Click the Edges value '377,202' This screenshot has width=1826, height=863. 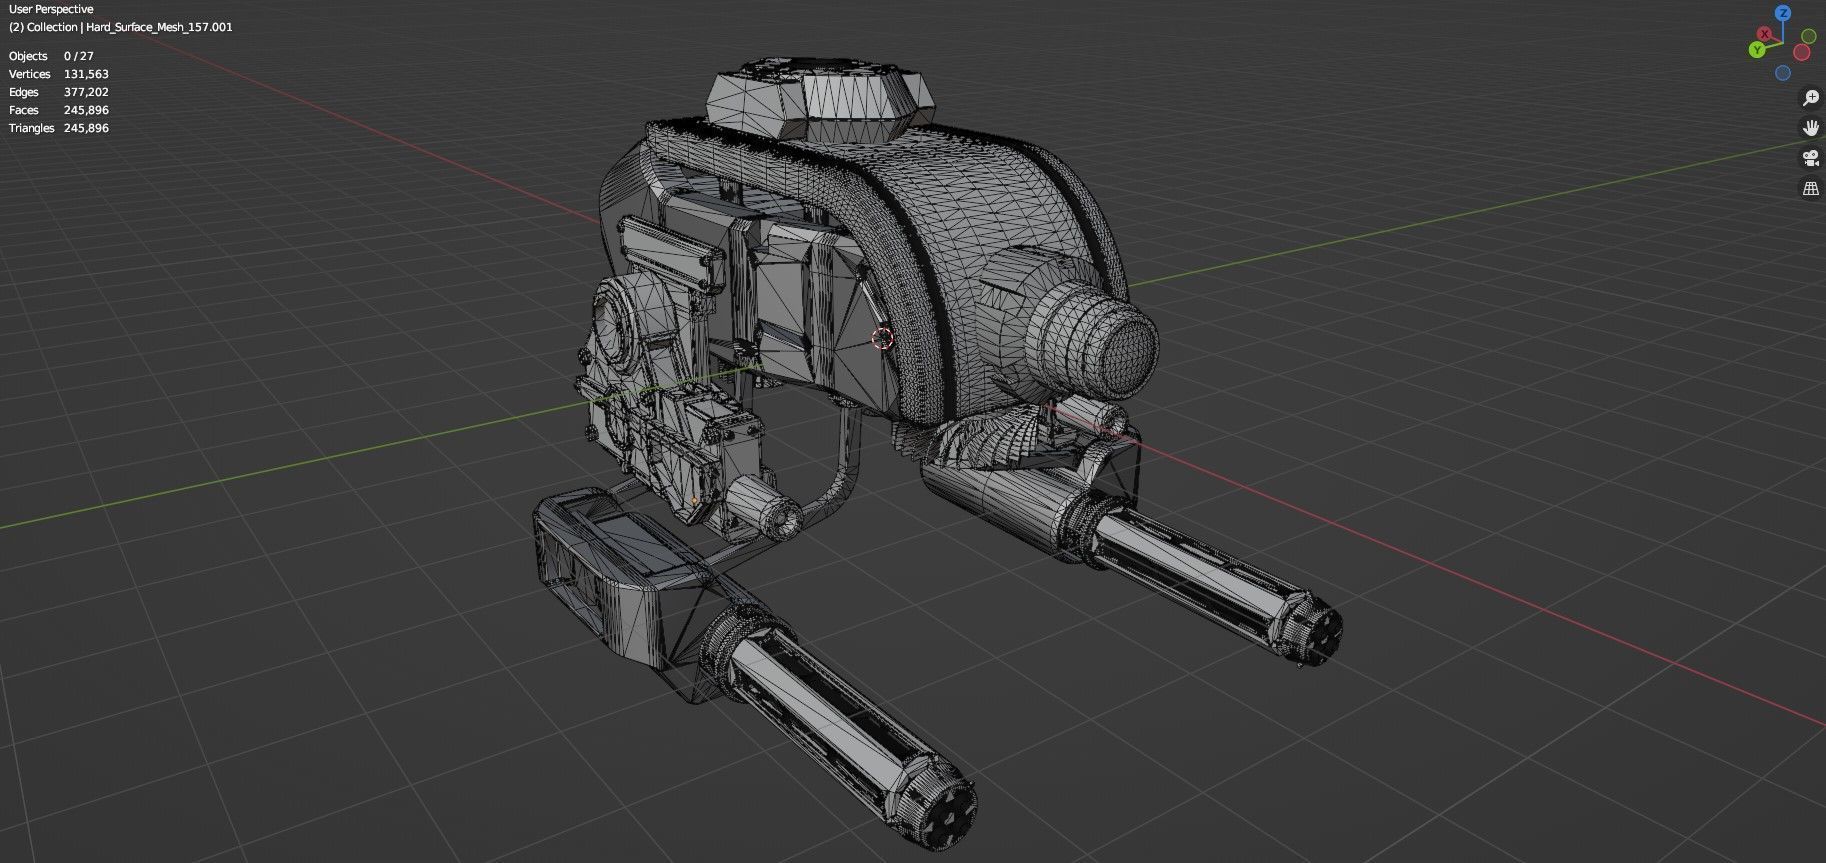[86, 92]
